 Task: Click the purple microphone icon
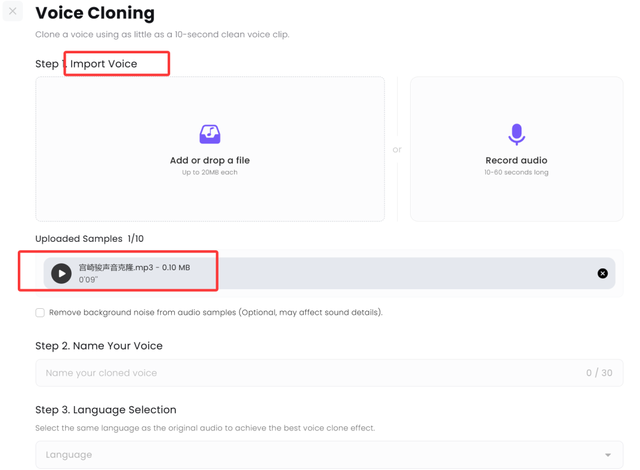click(516, 134)
